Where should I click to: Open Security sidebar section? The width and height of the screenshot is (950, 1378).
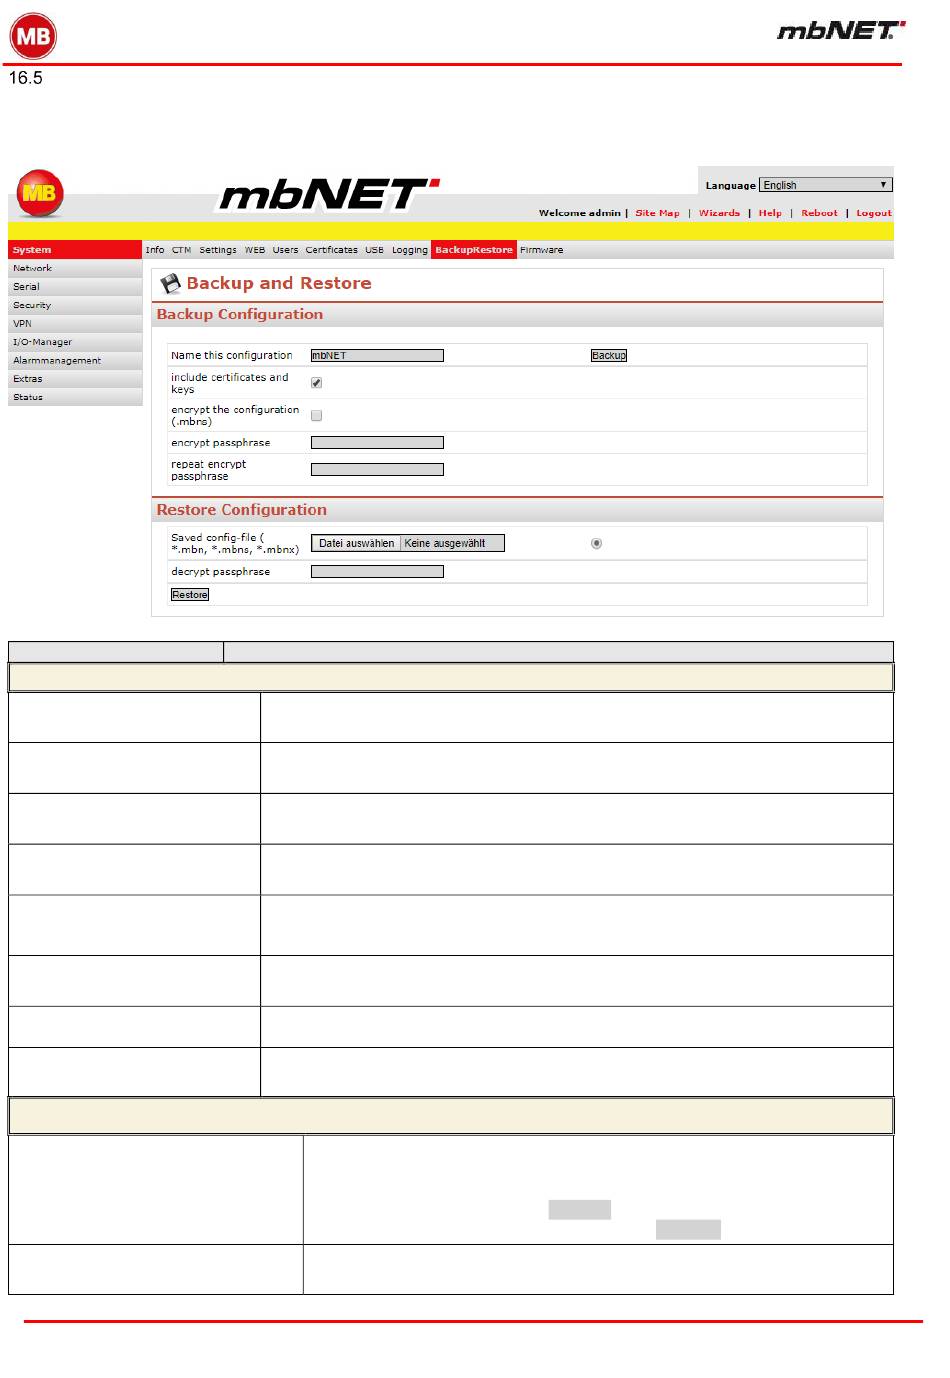tap(75, 306)
